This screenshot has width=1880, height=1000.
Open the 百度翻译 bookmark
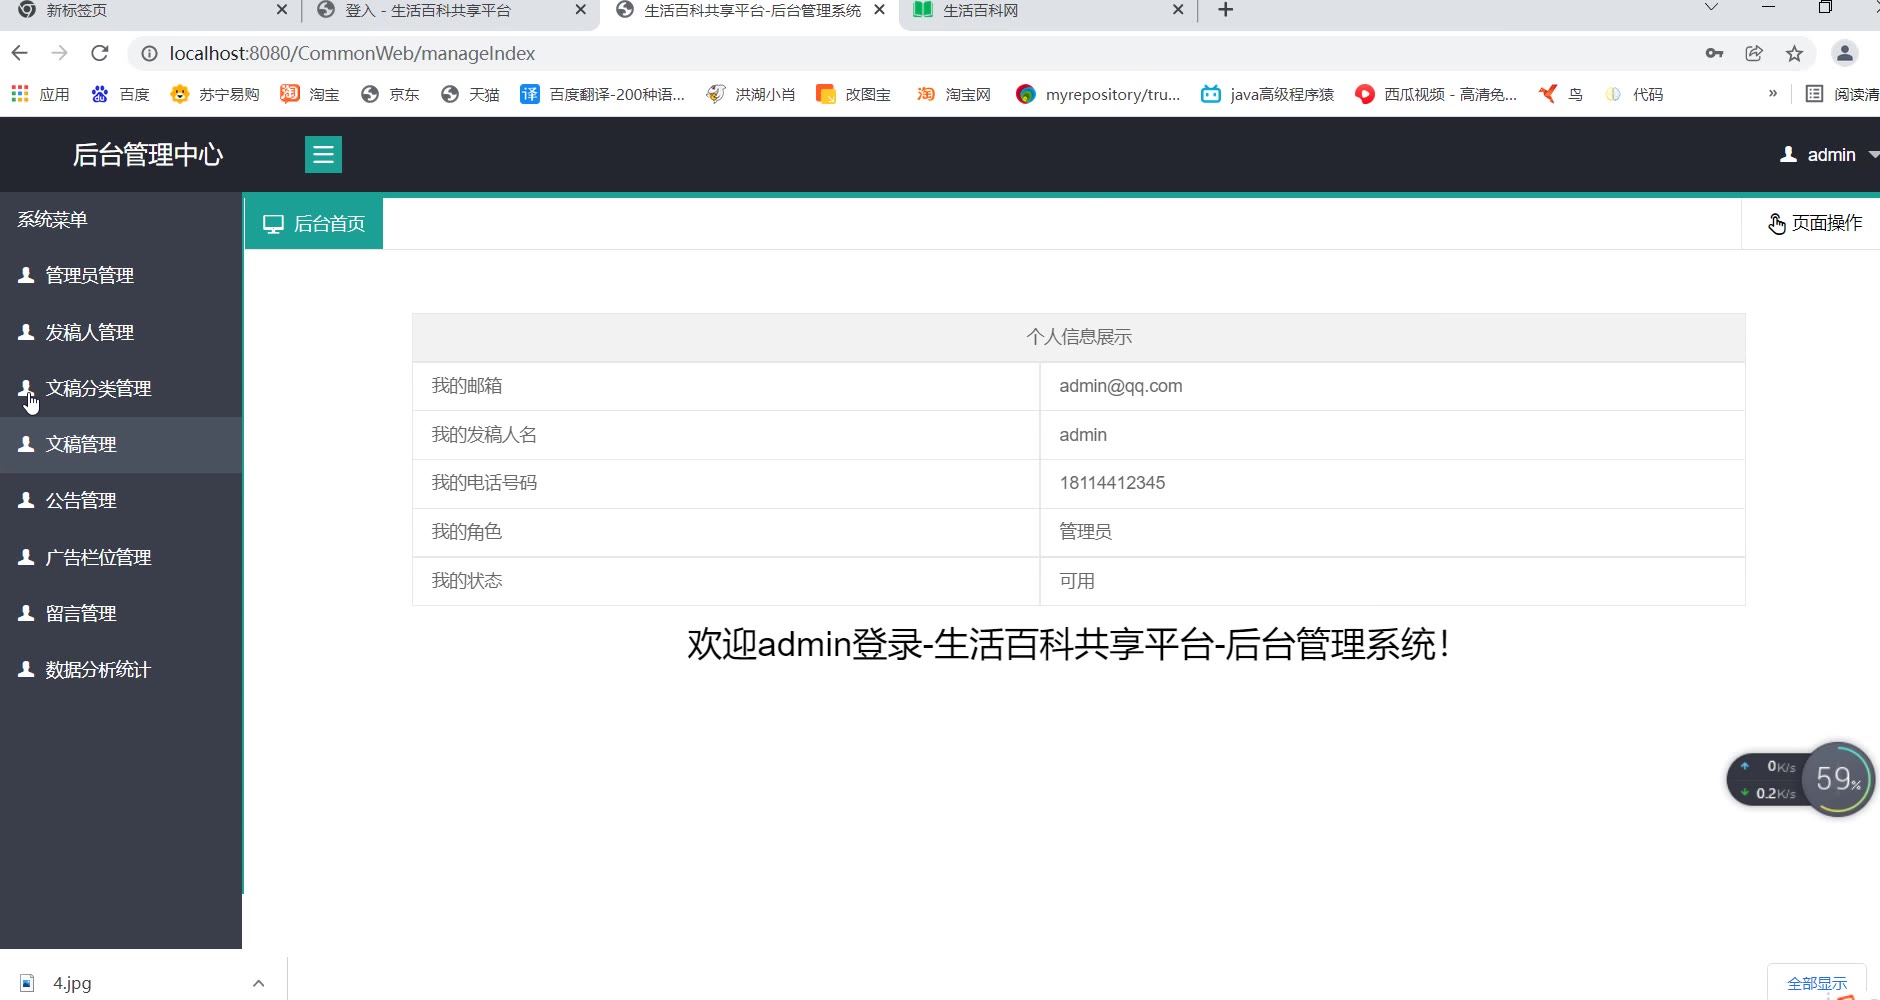tap(603, 94)
